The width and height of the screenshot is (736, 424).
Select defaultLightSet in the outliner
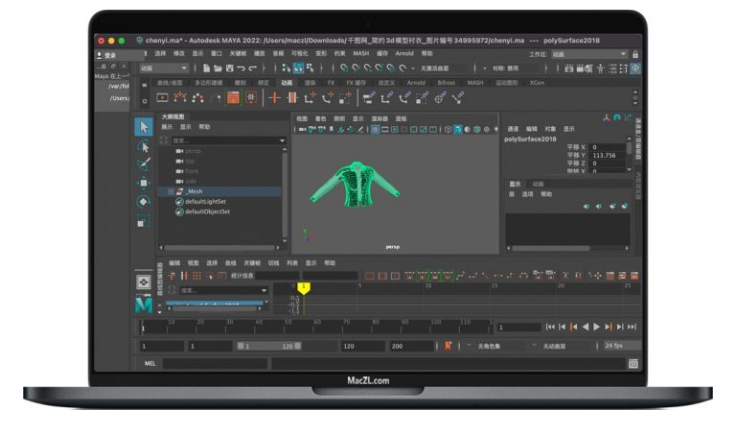click(205, 201)
